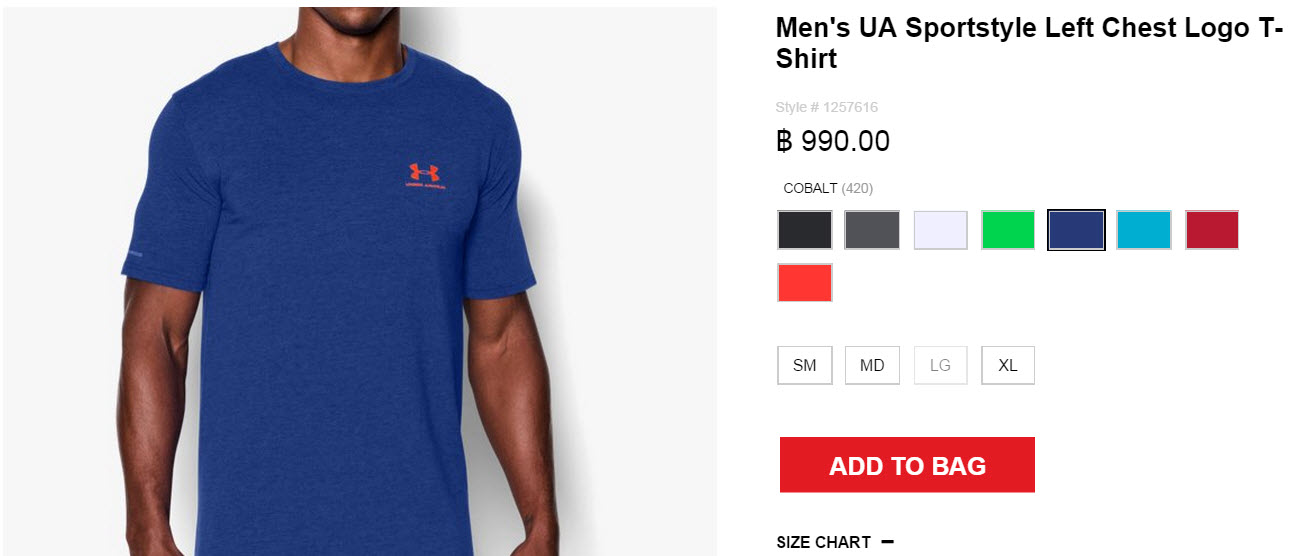This screenshot has width=1305, height=556.
Task: Click the minus icon beside Size Chart
Action: 888,542
